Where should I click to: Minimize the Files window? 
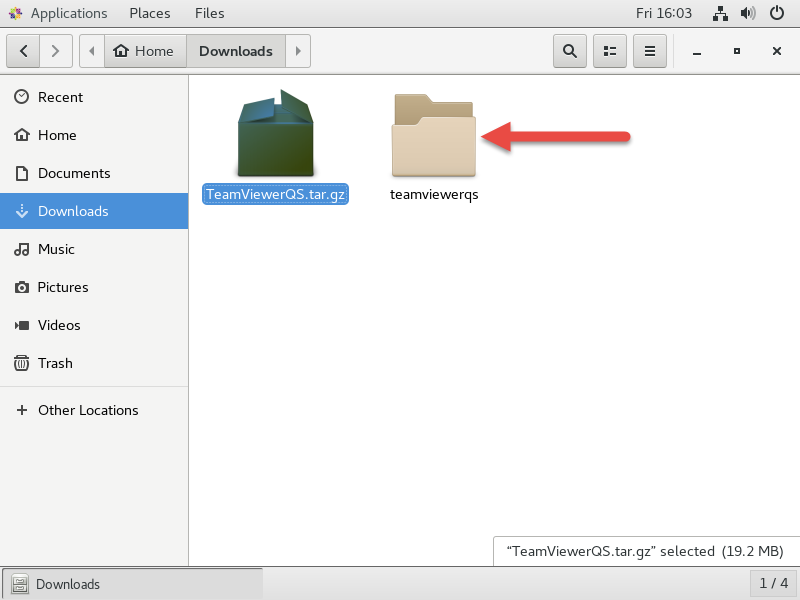coord(697,52)
